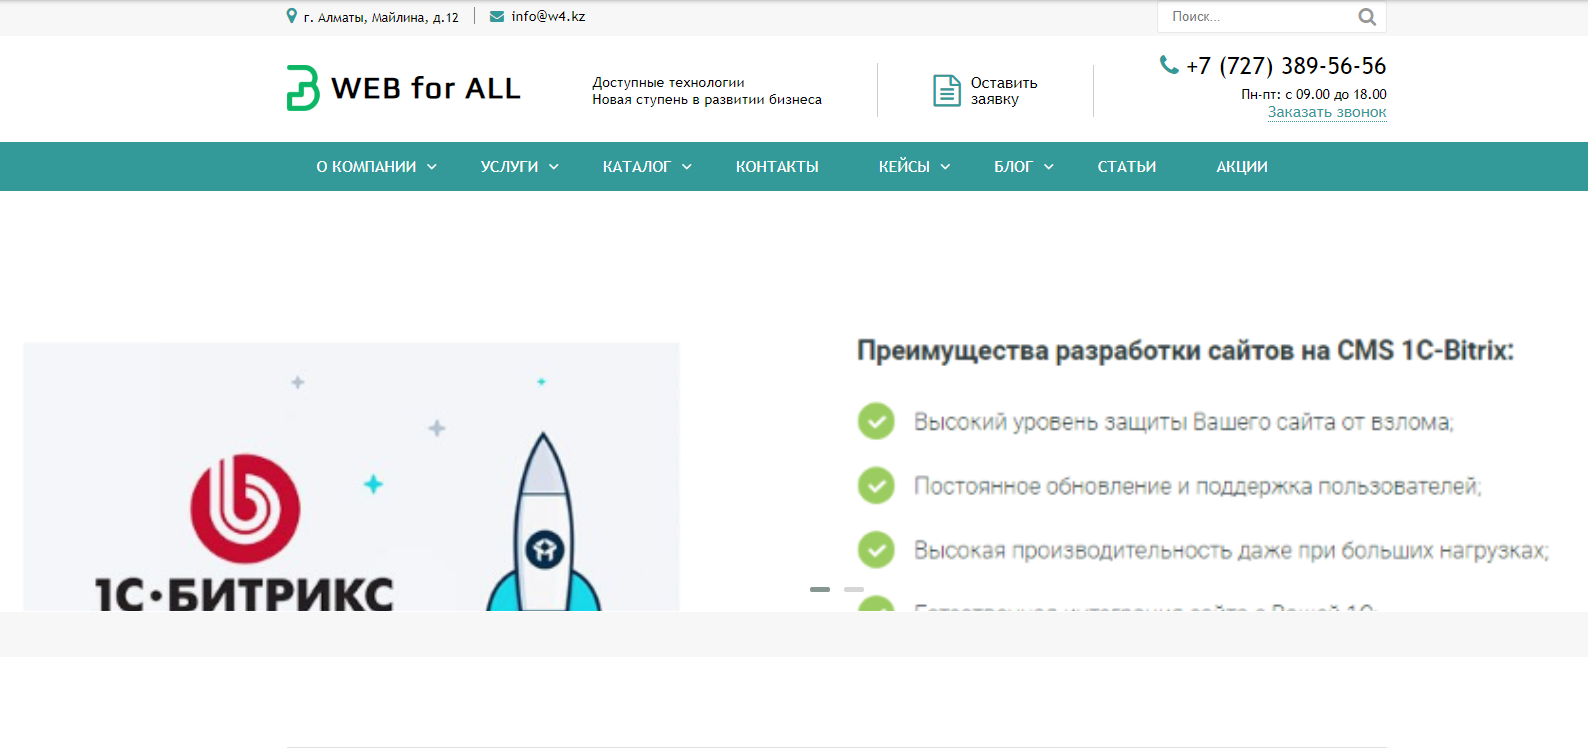
Task: Open the КАТАЛОГ menu item
Action: (636, 167)
